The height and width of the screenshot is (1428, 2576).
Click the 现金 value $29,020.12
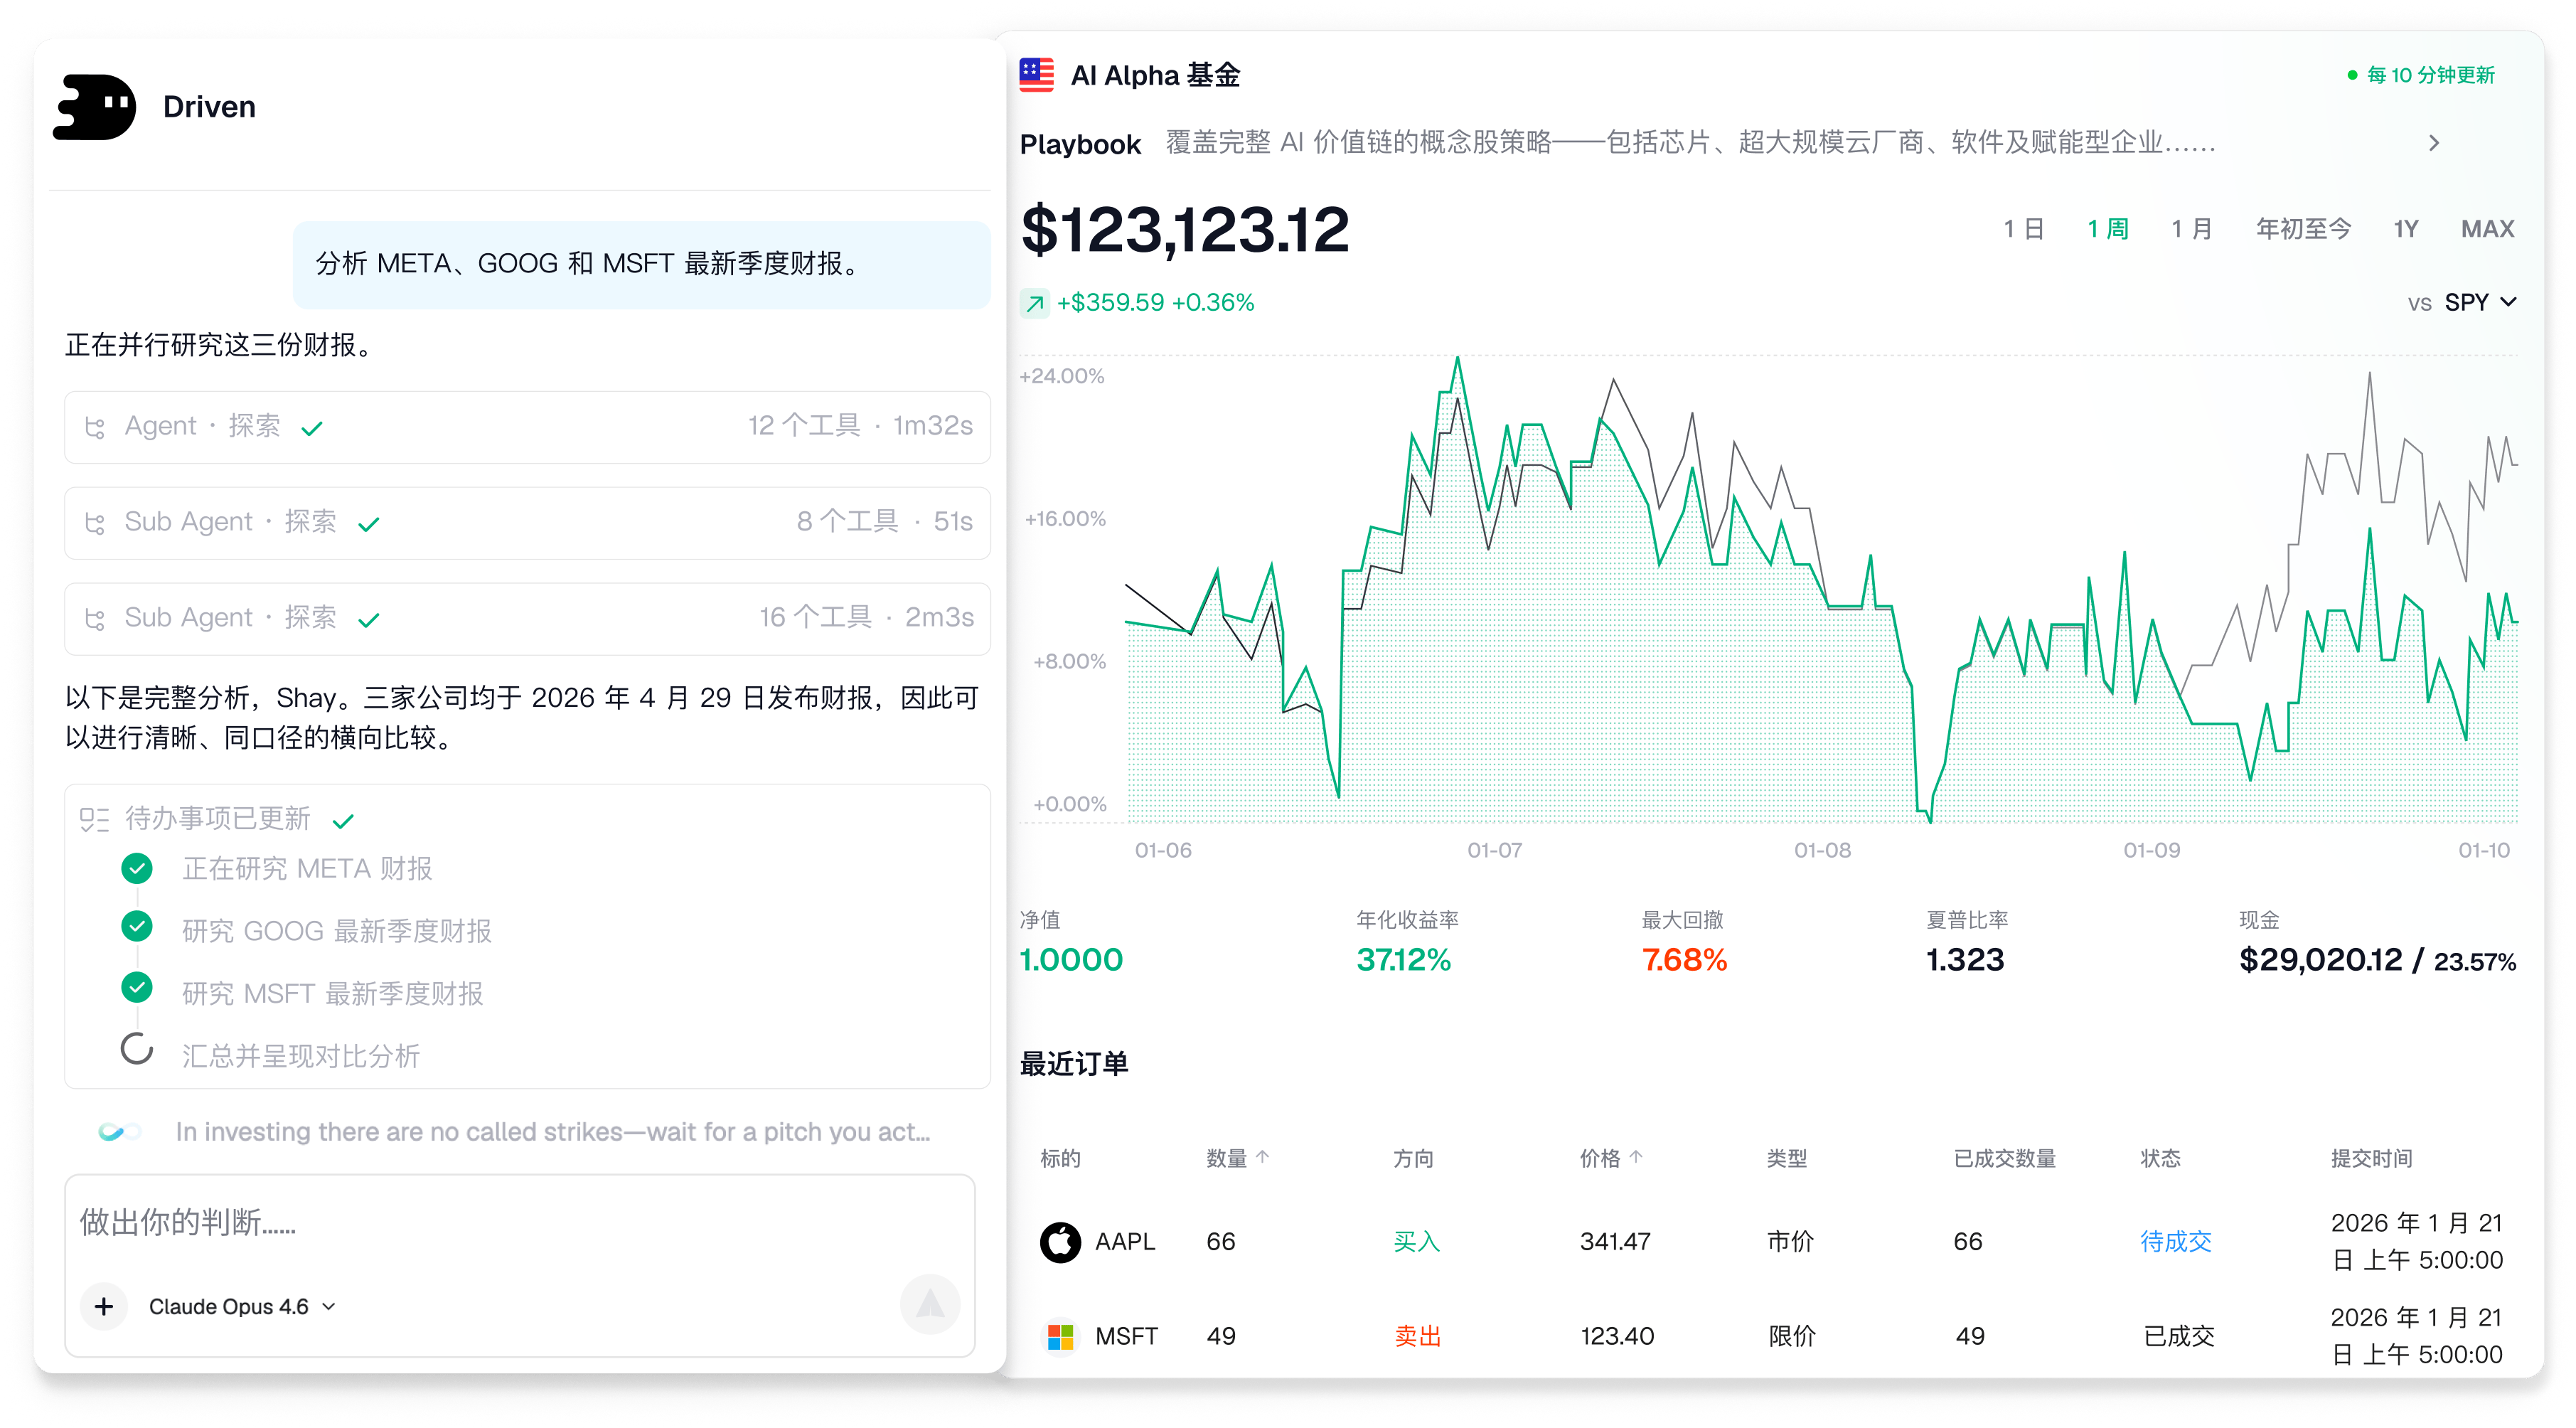(x=2320, y=960)
